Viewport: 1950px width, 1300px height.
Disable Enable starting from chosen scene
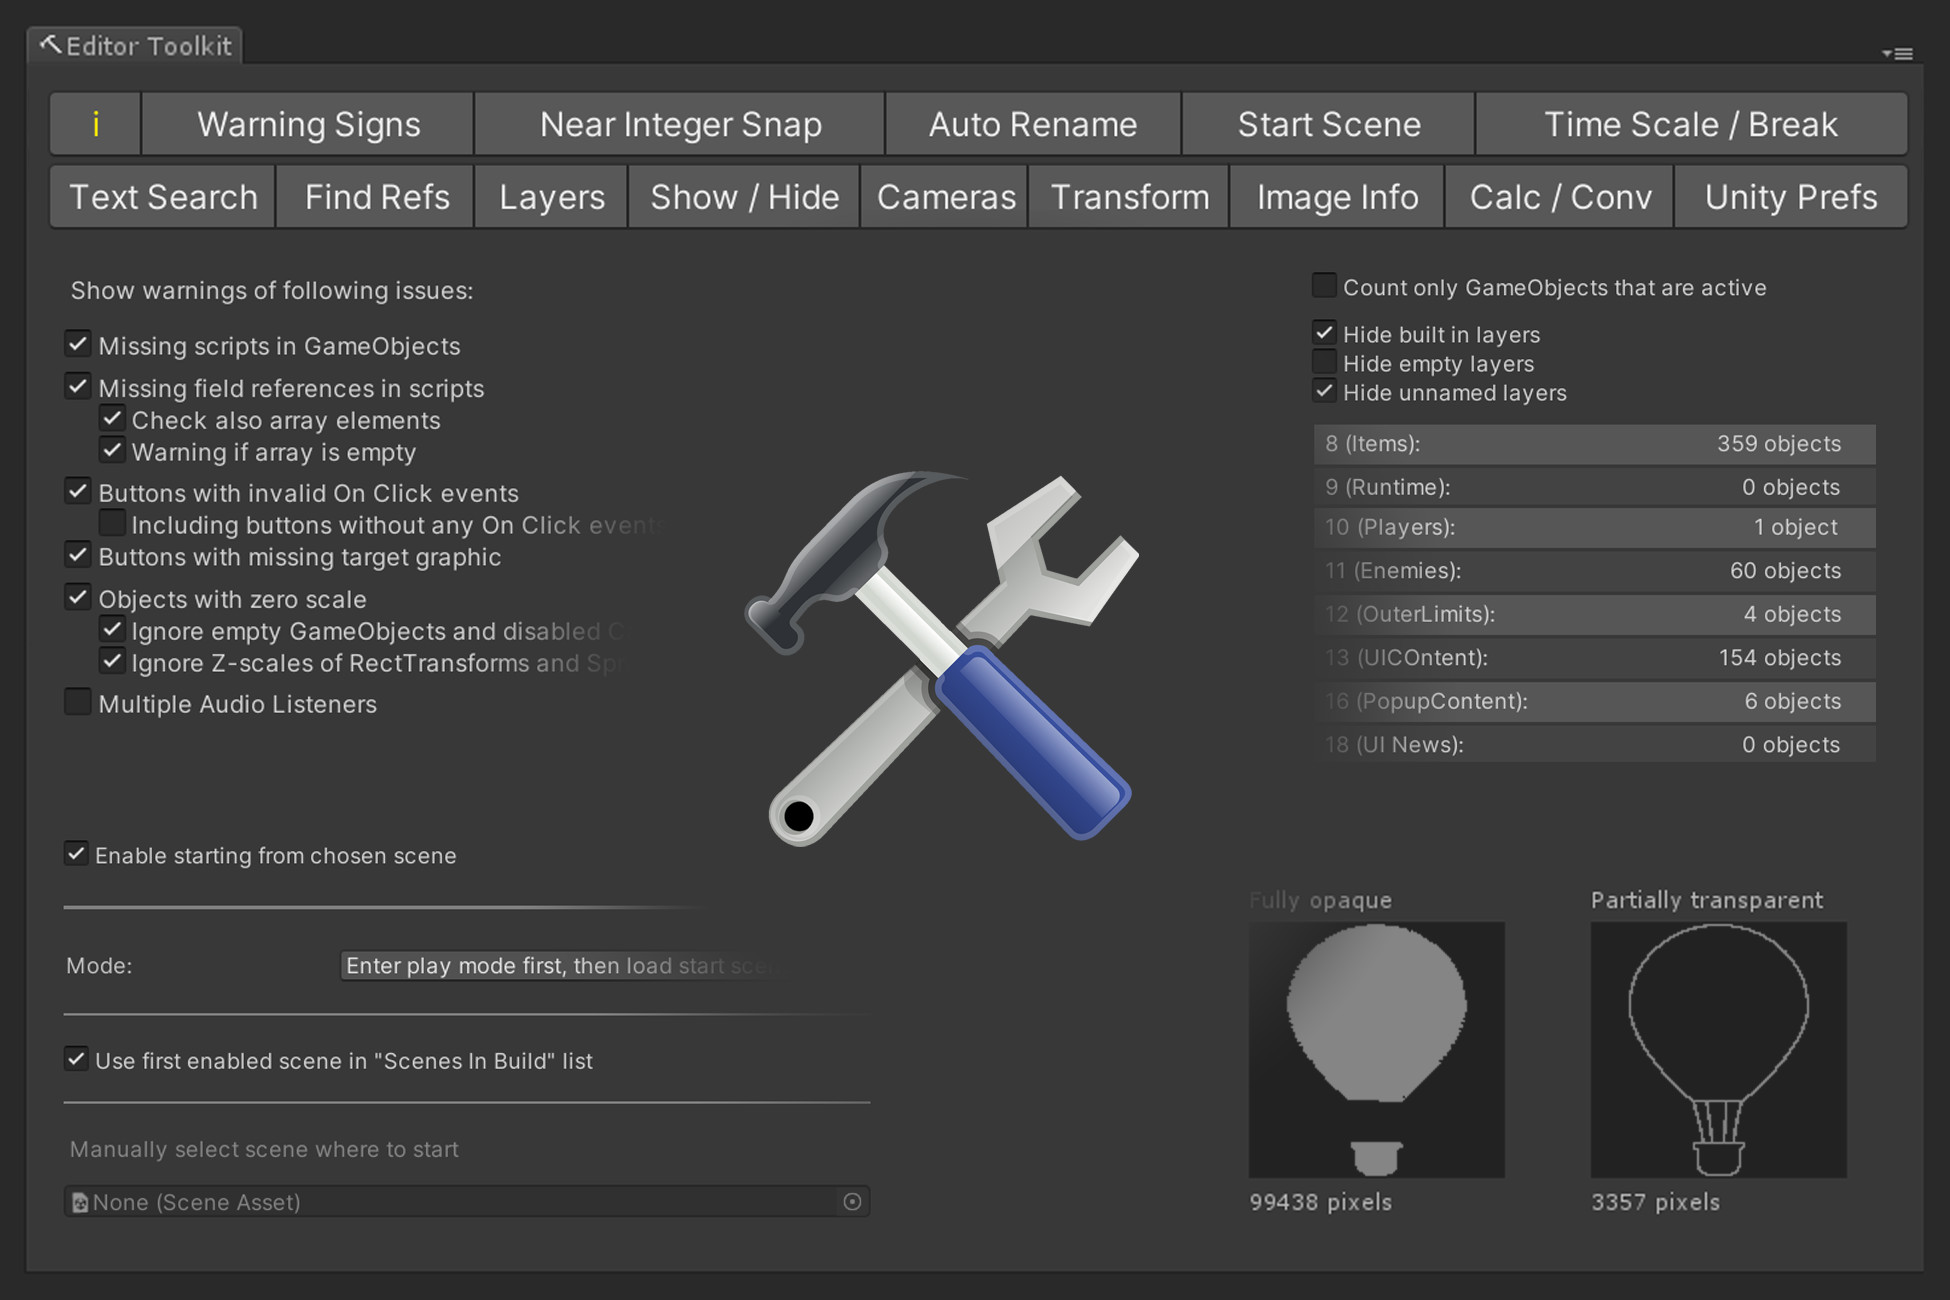76,854
